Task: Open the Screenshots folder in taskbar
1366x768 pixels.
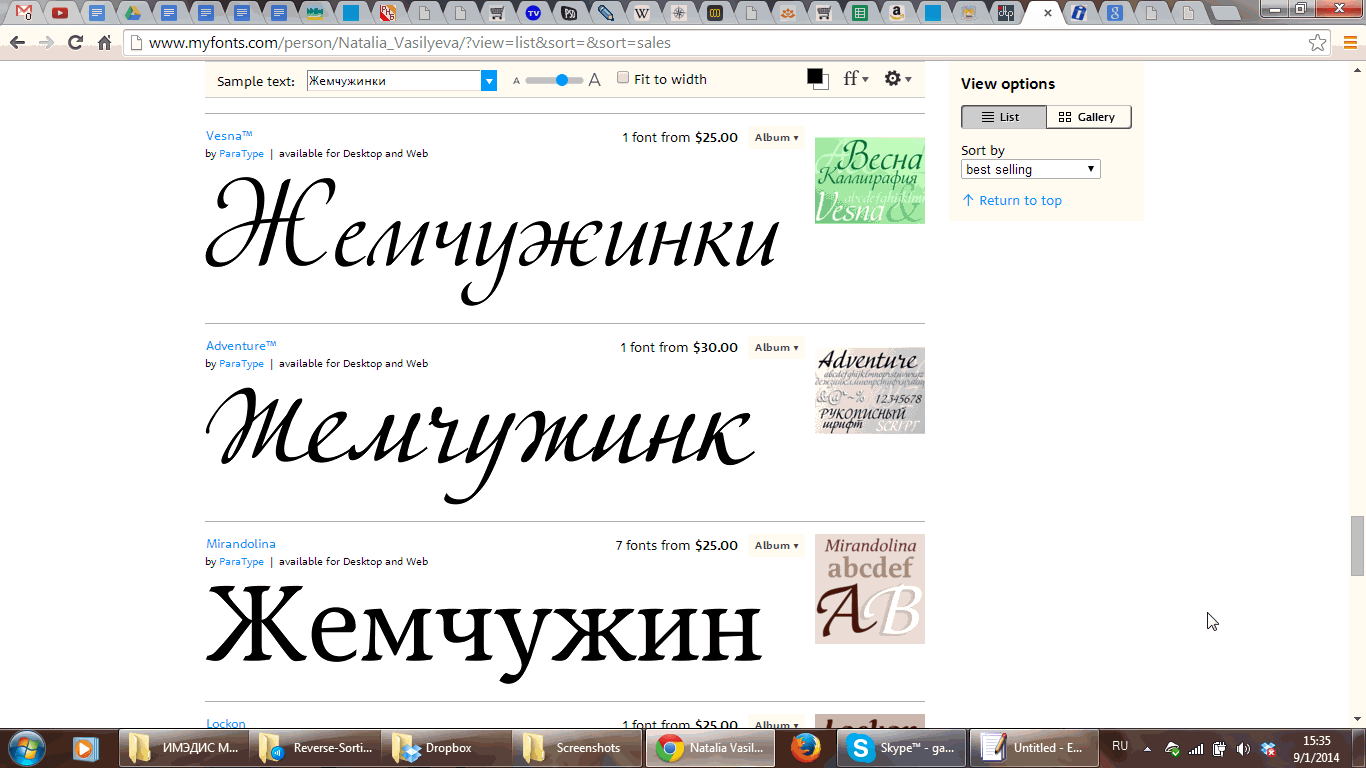Action: pyautogui.click(x=577, y=747)
